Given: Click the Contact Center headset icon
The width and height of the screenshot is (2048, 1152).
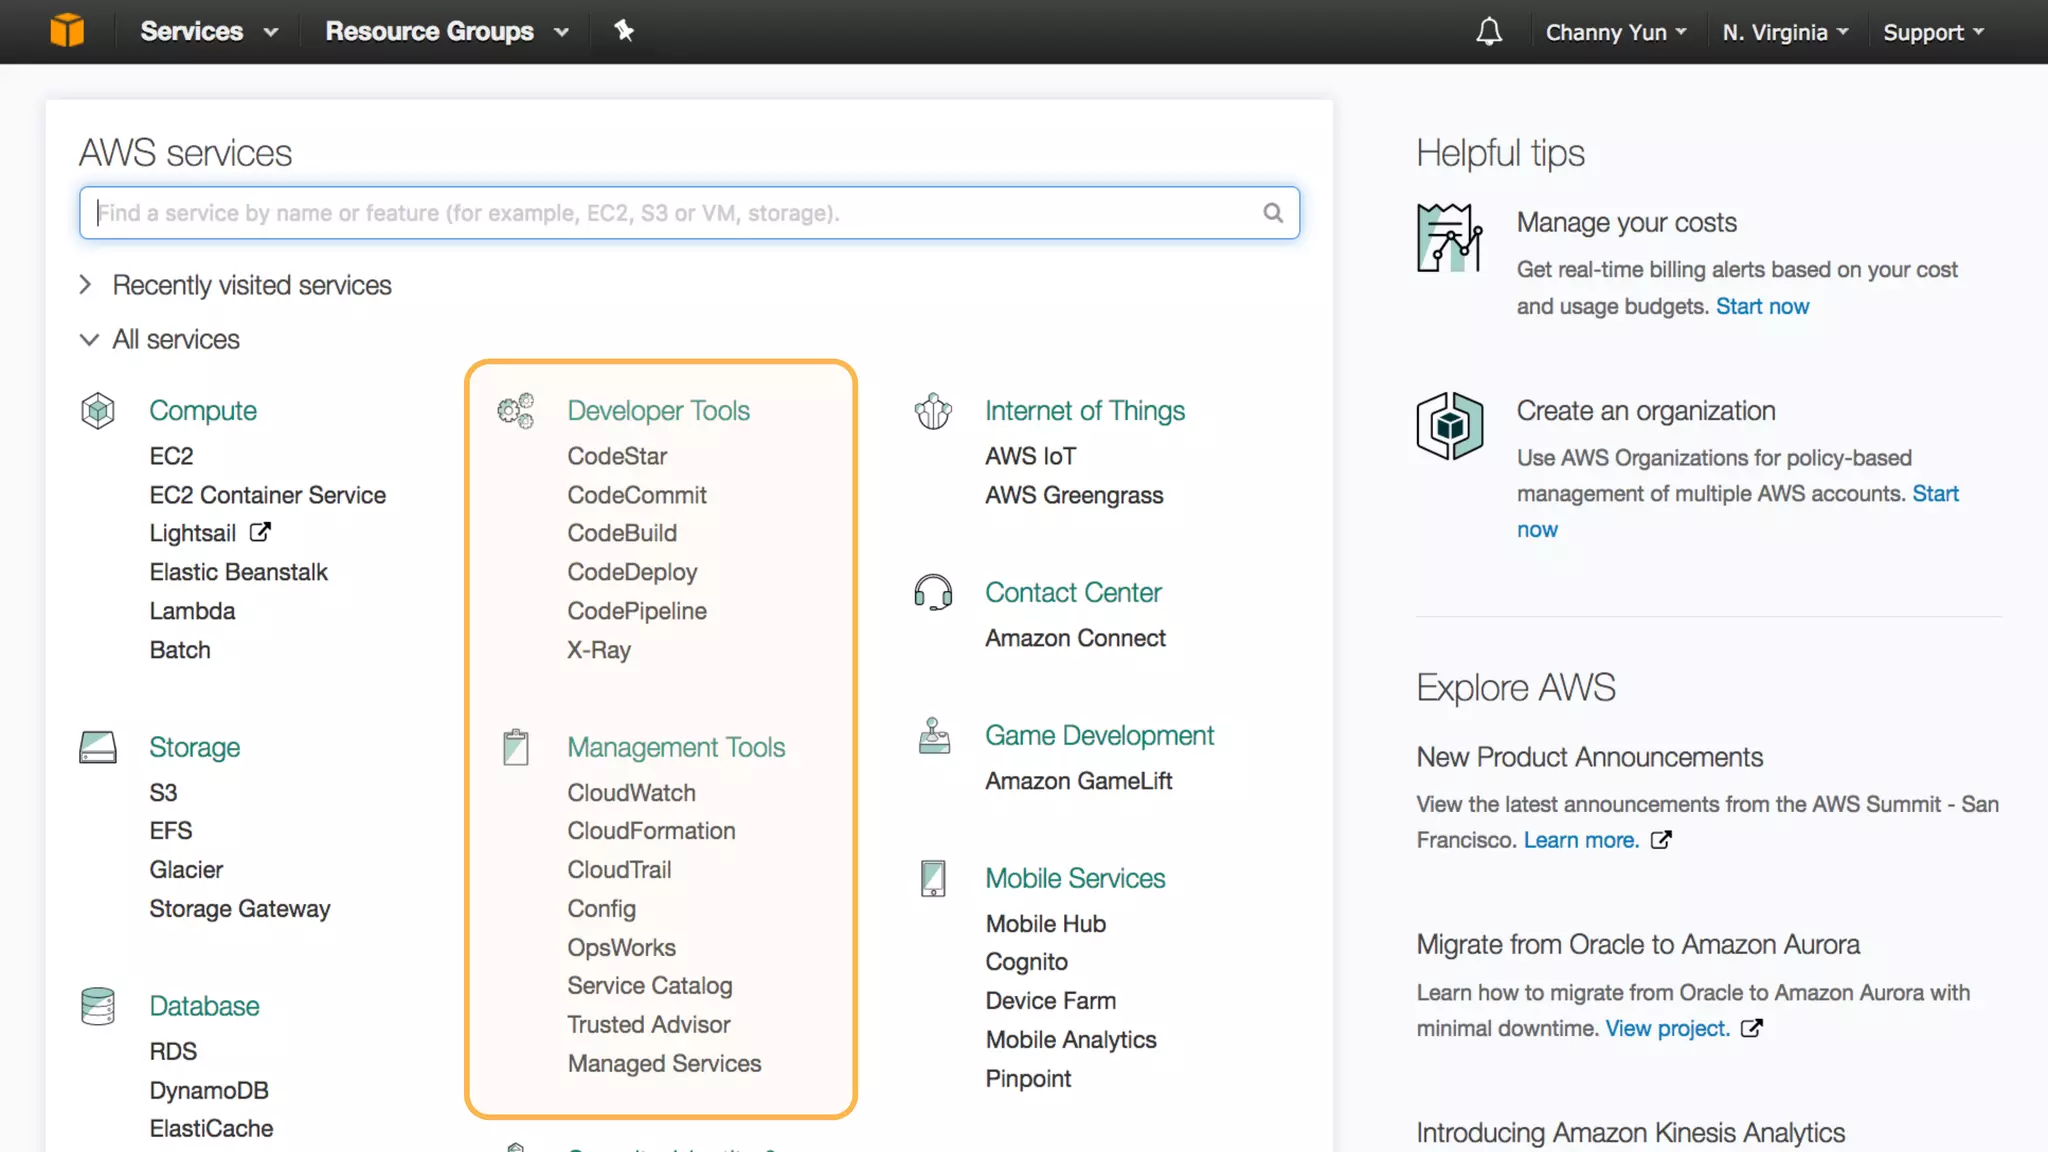Looking at the screenshot, I should 933,592.
